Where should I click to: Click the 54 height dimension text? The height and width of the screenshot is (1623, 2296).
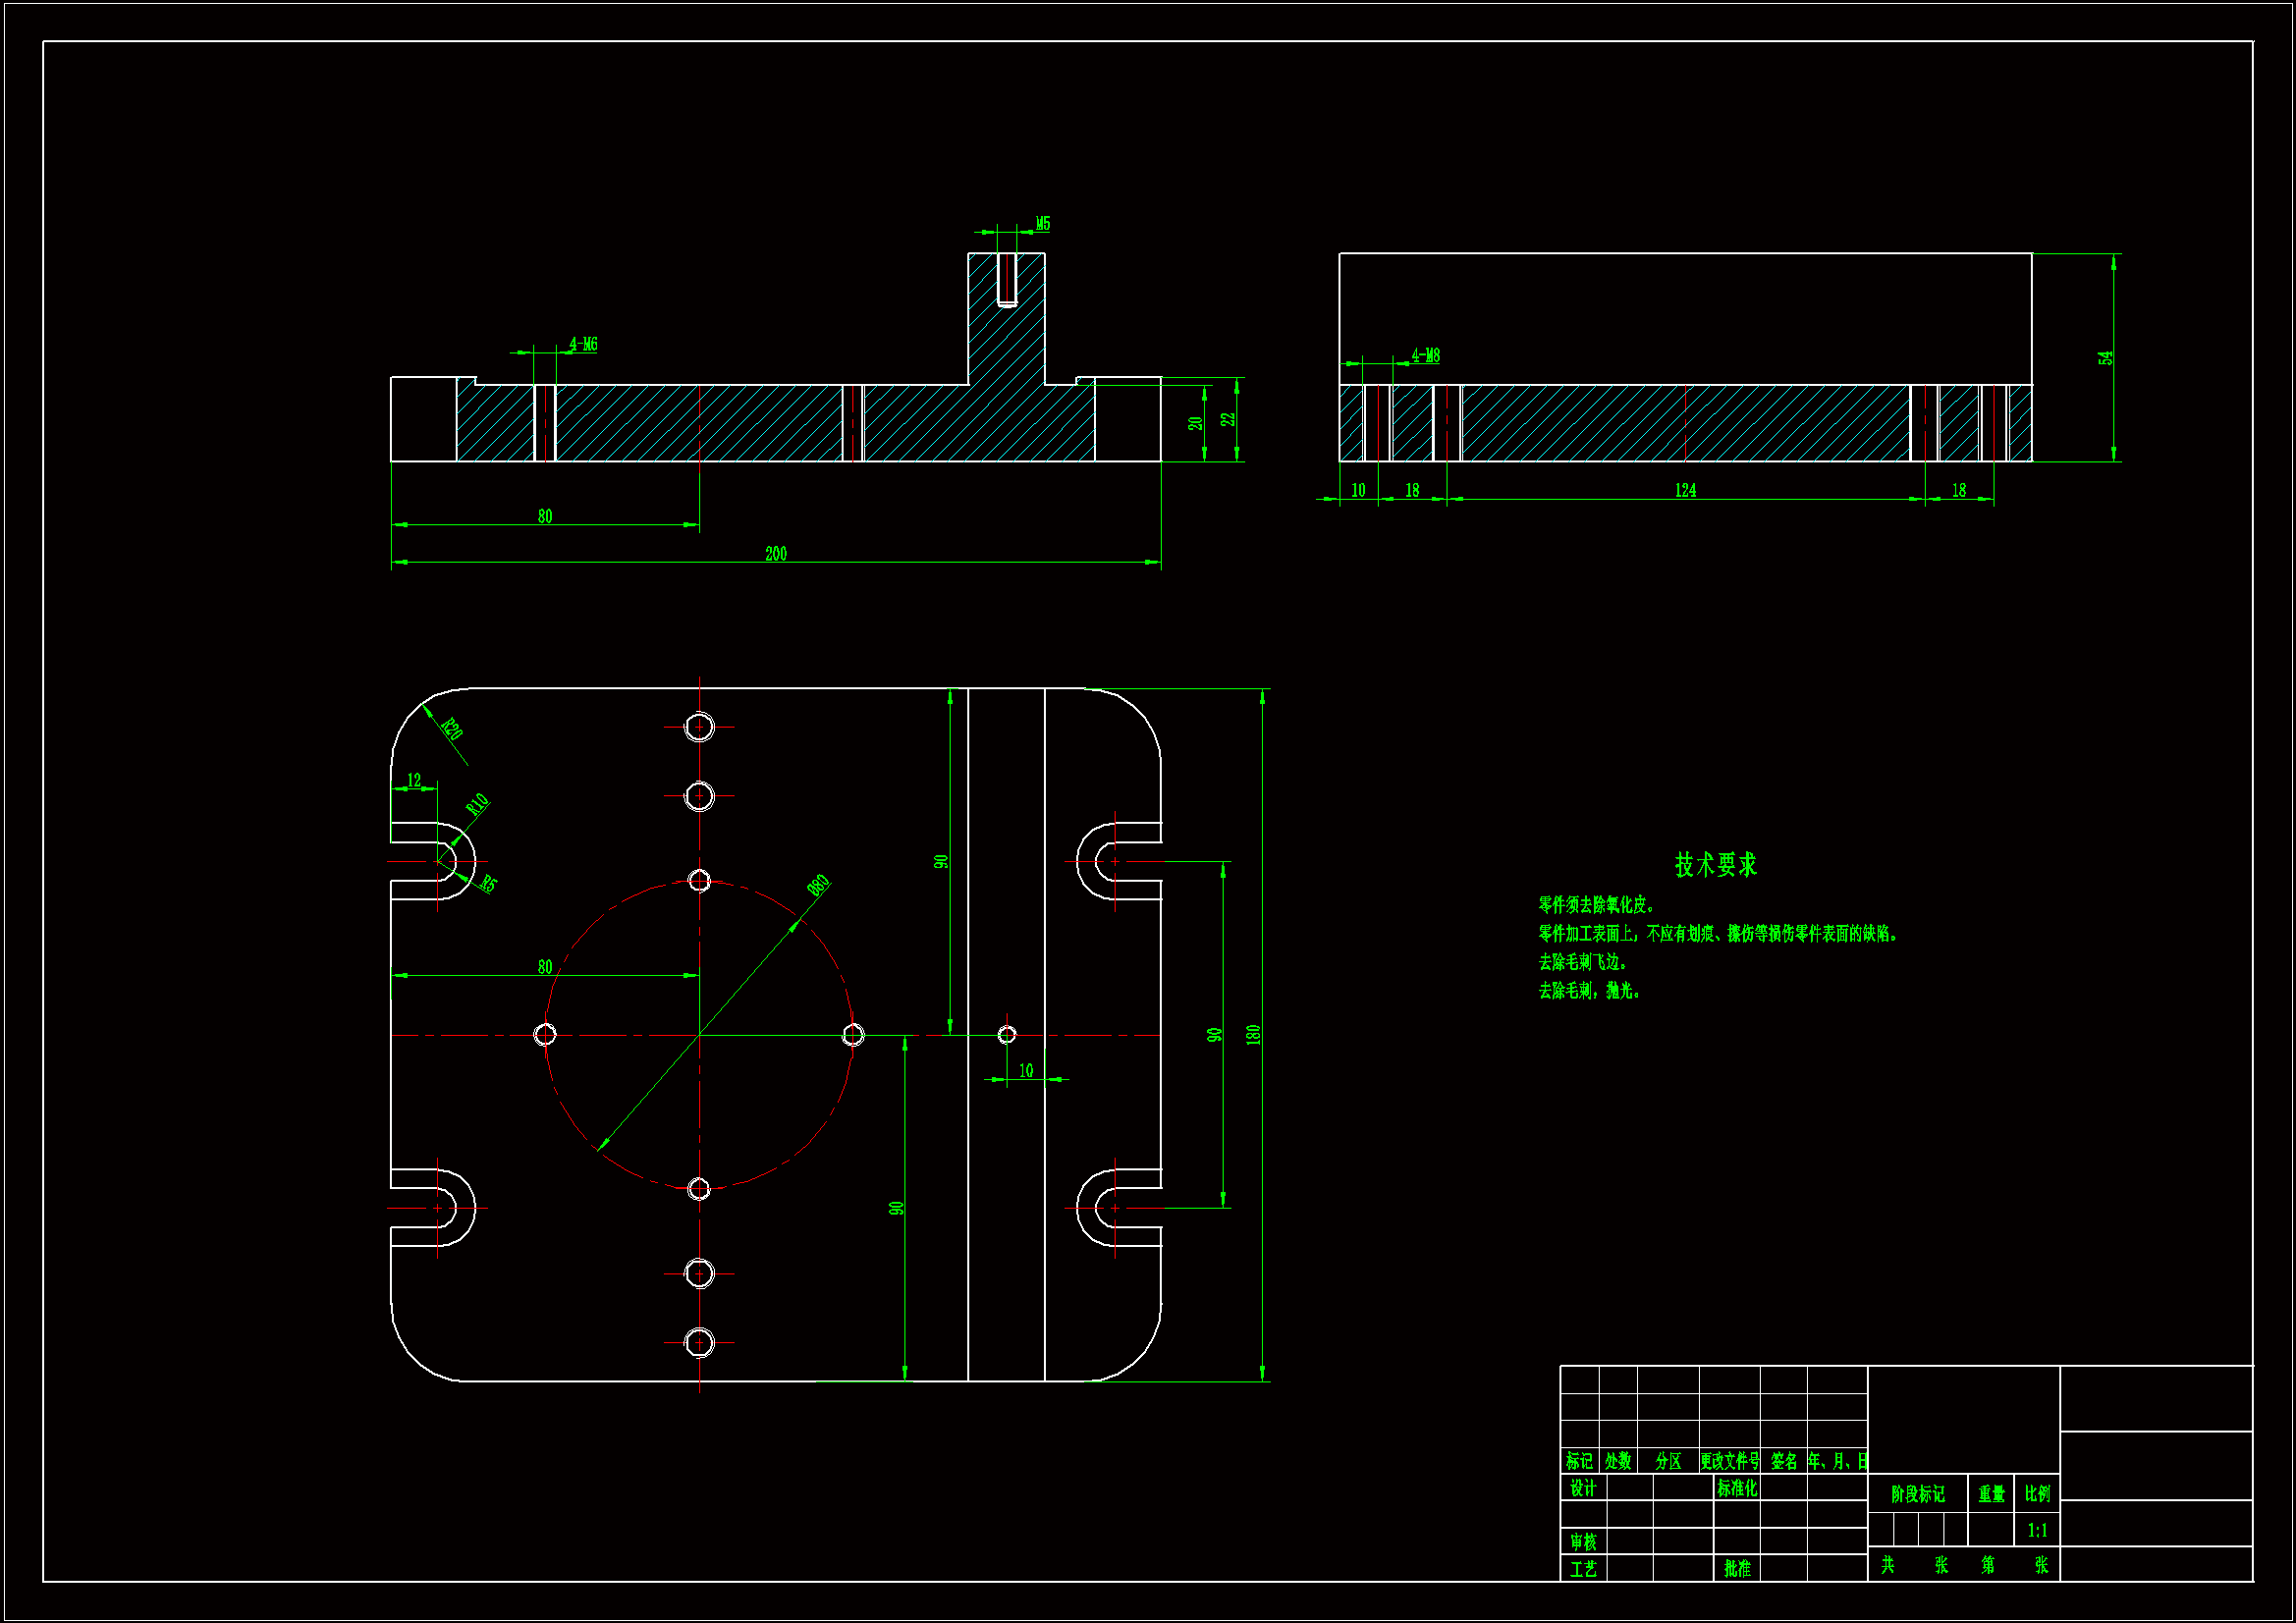[x=2105, y=358]
